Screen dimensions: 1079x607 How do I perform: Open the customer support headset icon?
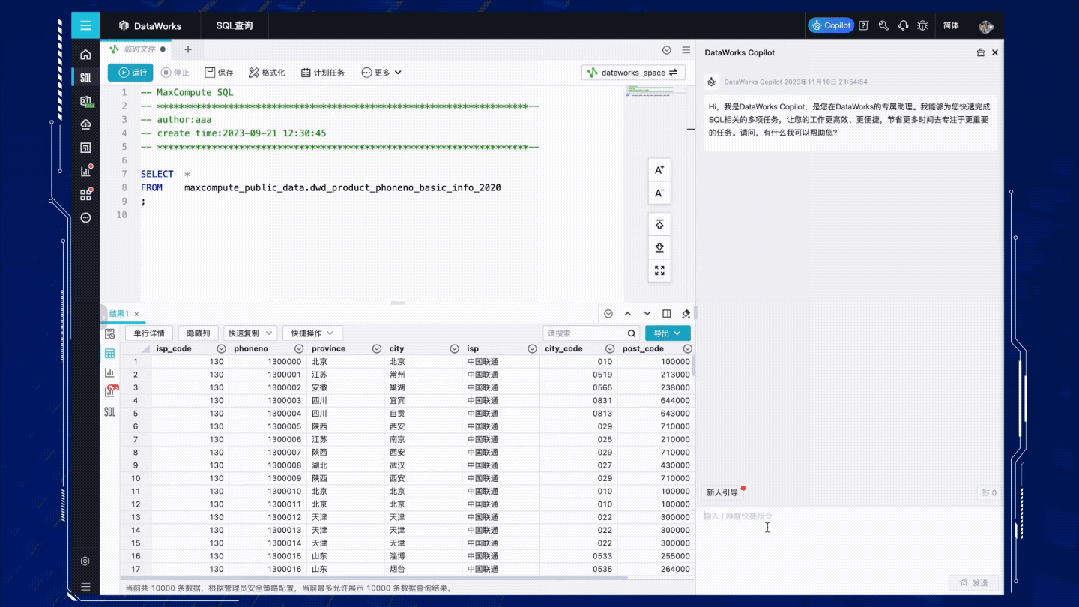(x=903, y=25)
